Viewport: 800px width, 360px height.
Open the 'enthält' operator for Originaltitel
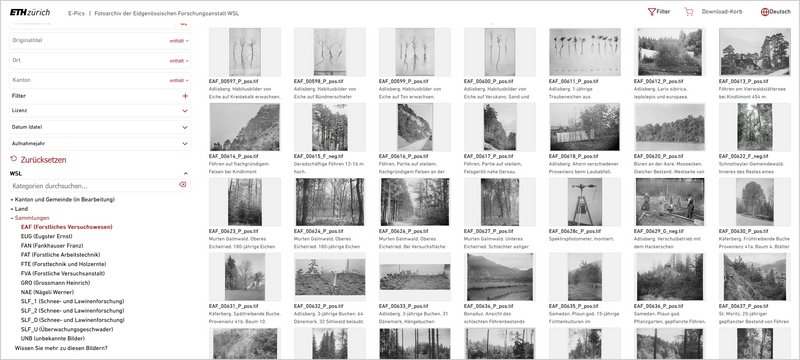coord(179,41)
